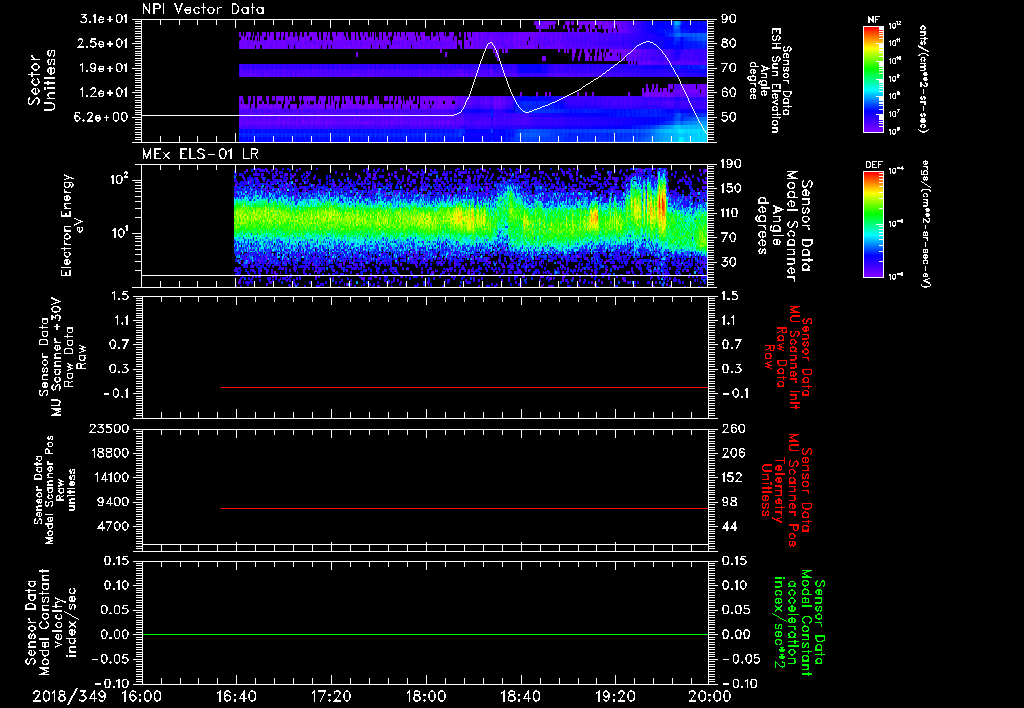
Task: Click the 16:40 time axis label
Action: tap(236, 696)
